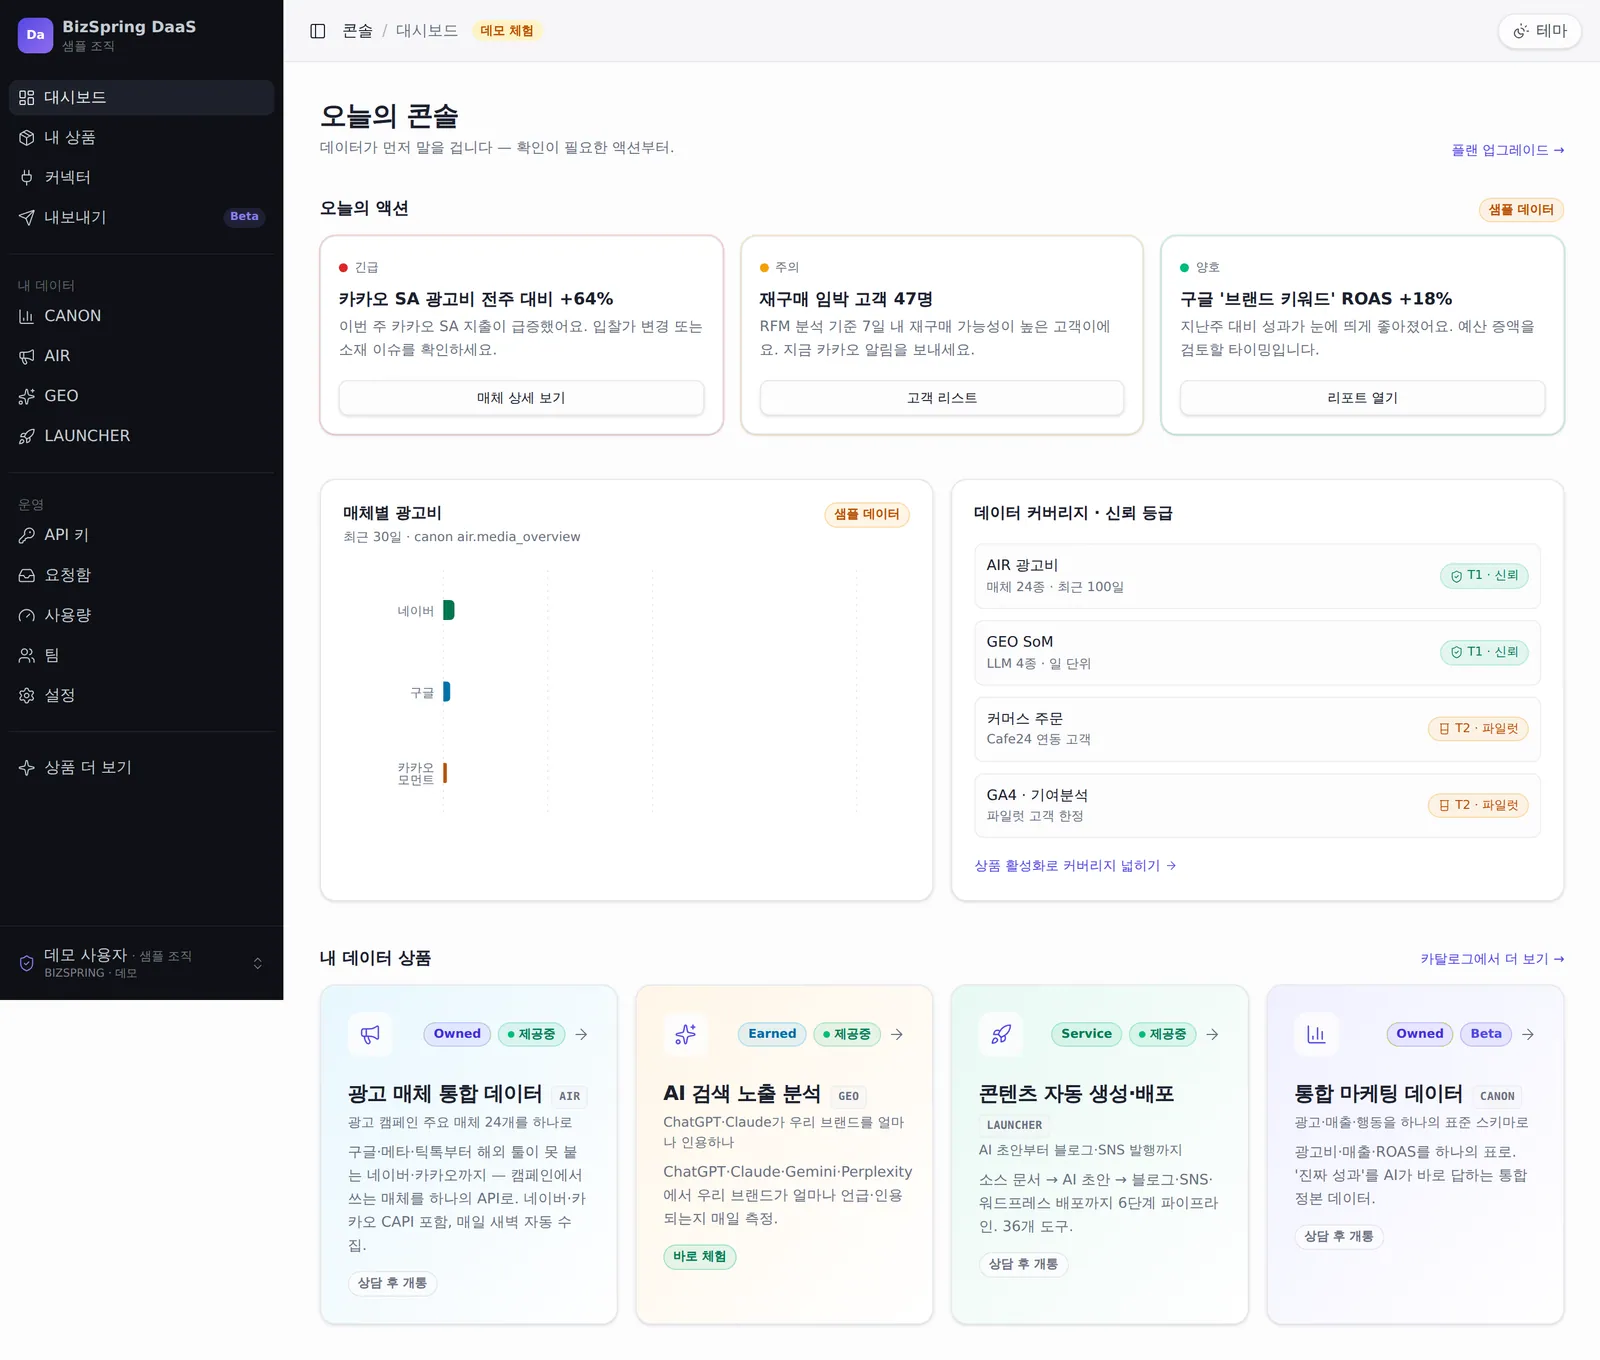This screenshot has height=1360, width=1600.
Task: Open 상품 활성화로 커버리지 넓히기 link
Action: coord(1075,866)
